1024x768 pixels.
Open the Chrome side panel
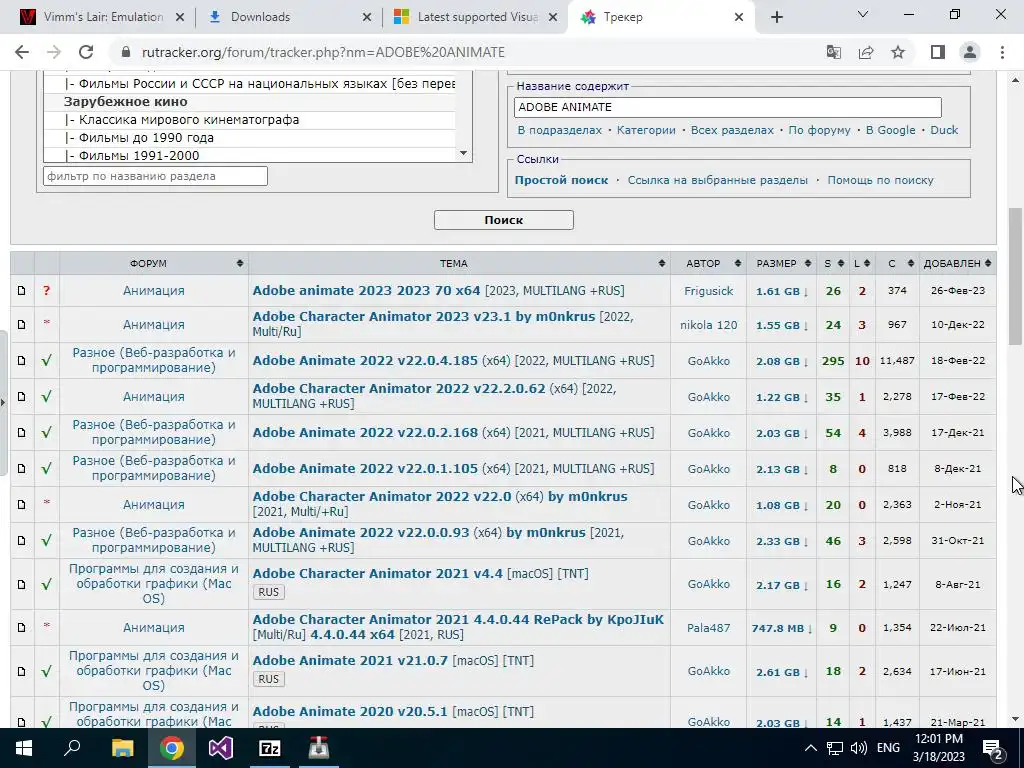click(x=938, y=52)
